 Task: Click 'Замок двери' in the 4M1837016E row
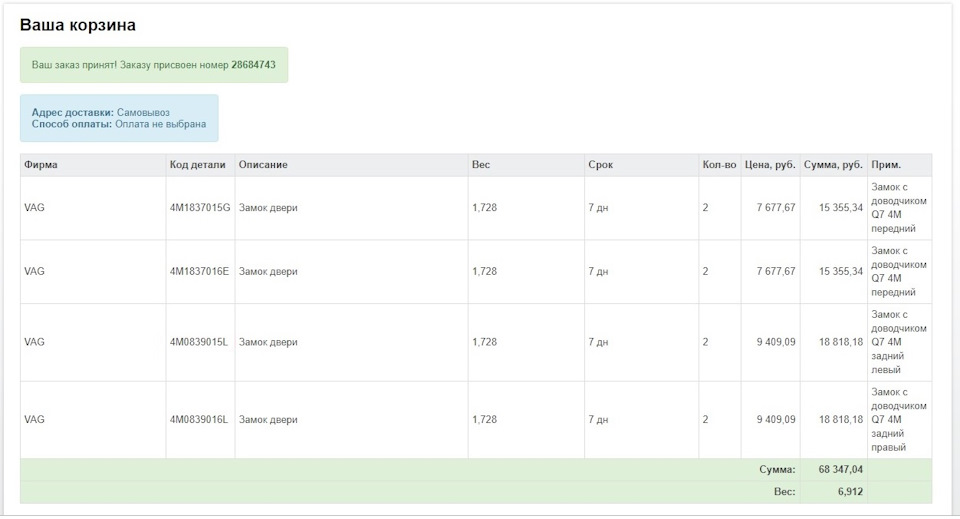[x=268, y=272]
